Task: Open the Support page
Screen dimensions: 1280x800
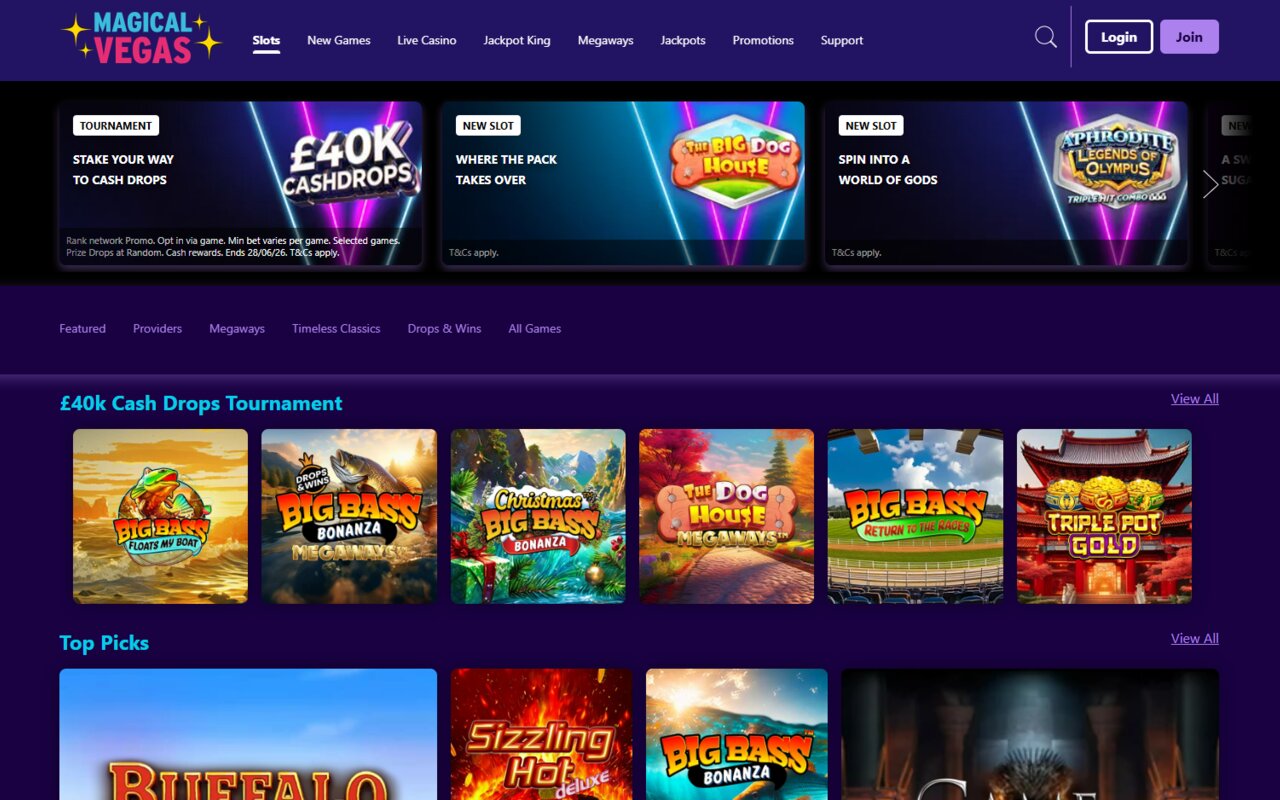Action: pos(842,41)
